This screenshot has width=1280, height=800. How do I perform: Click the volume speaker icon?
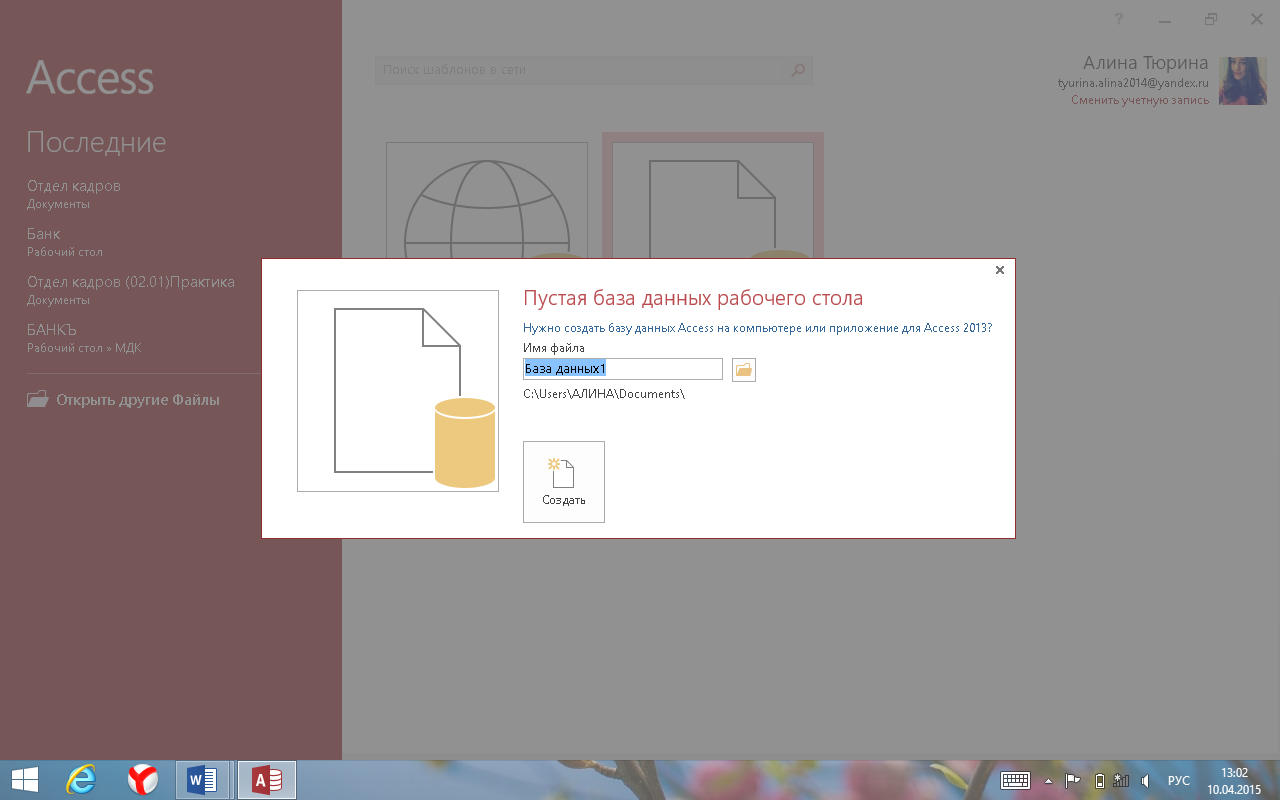point(1145,781)
